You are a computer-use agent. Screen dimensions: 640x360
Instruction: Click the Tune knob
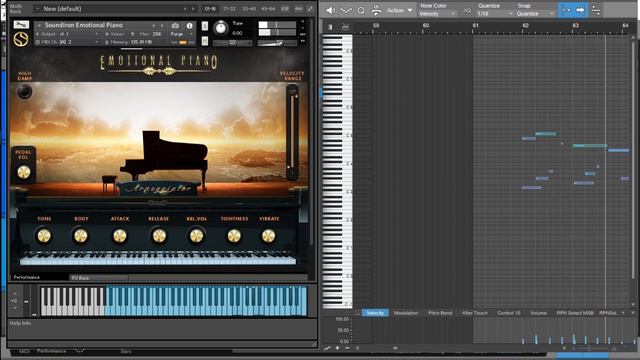point(220,28)
